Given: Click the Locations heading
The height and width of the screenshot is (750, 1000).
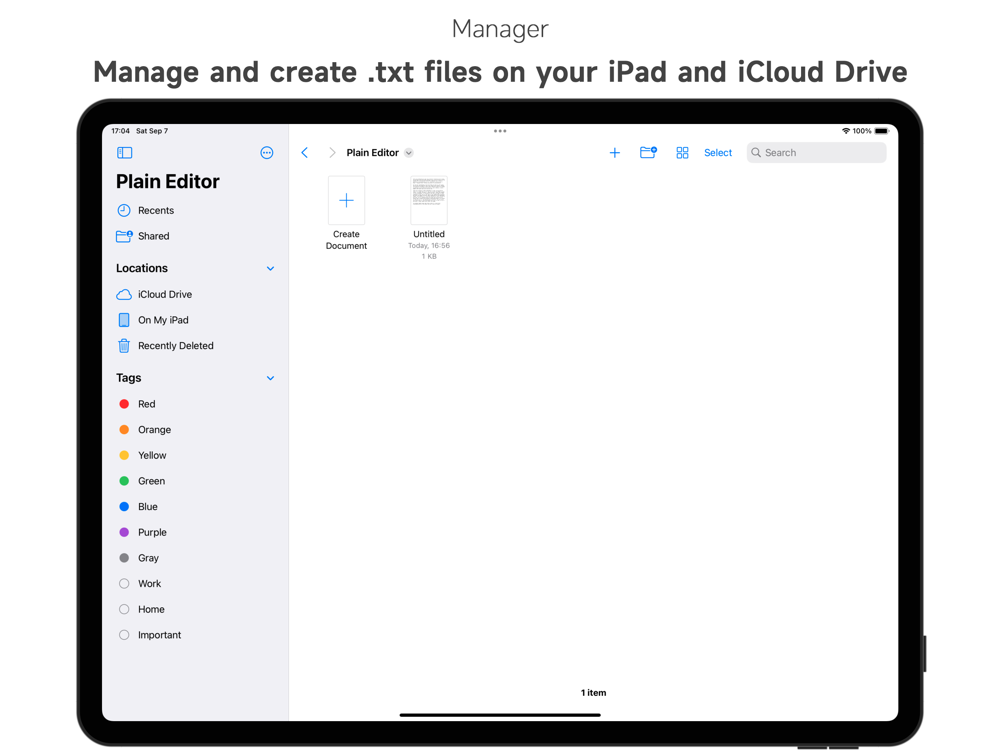Looking at the screenshot, I should (142, 268).
